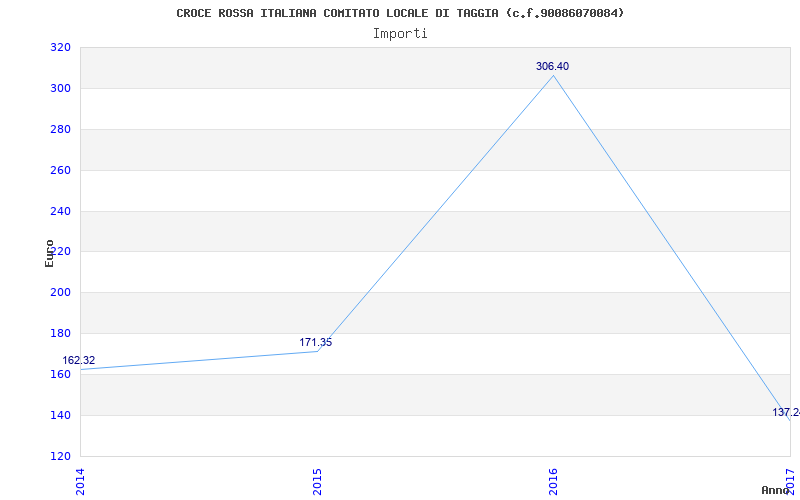Click the Euro y-axis title
This screenshot has width=800, height=500.
tap(49, 253)
